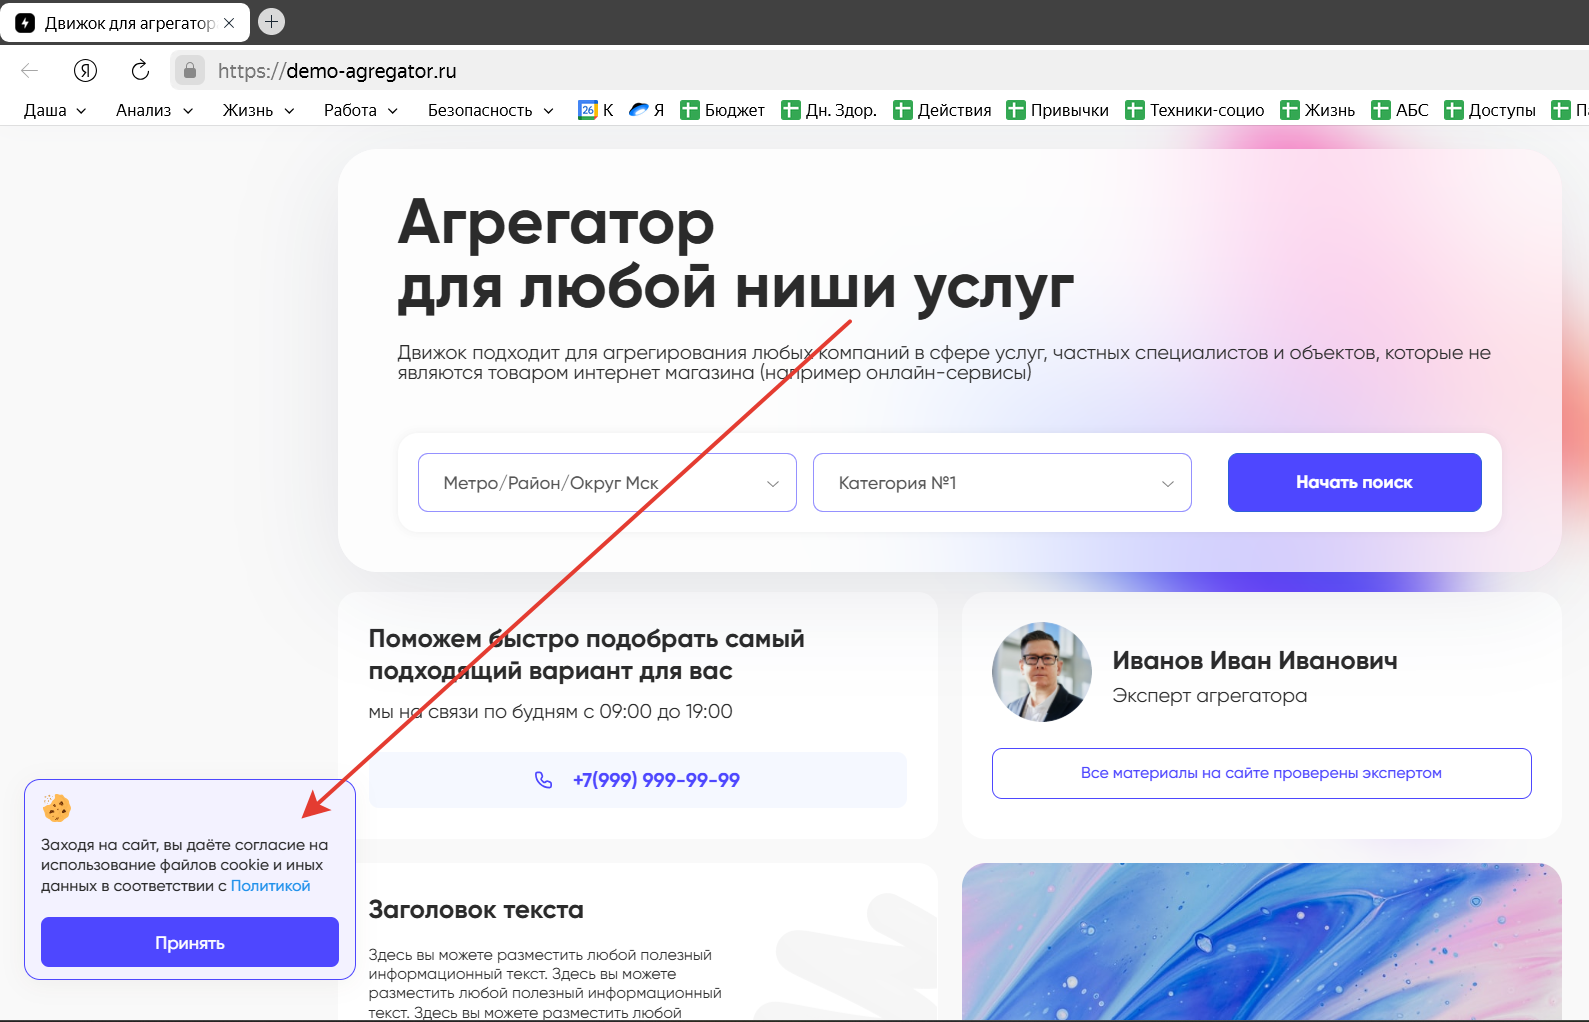Open the Безопасность bookmarks folder

[x=490, y=110]
